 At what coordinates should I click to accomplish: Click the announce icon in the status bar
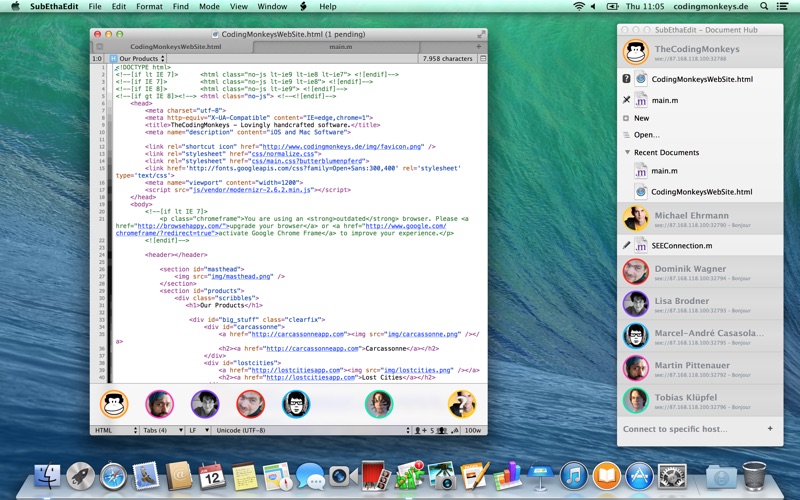455,431
